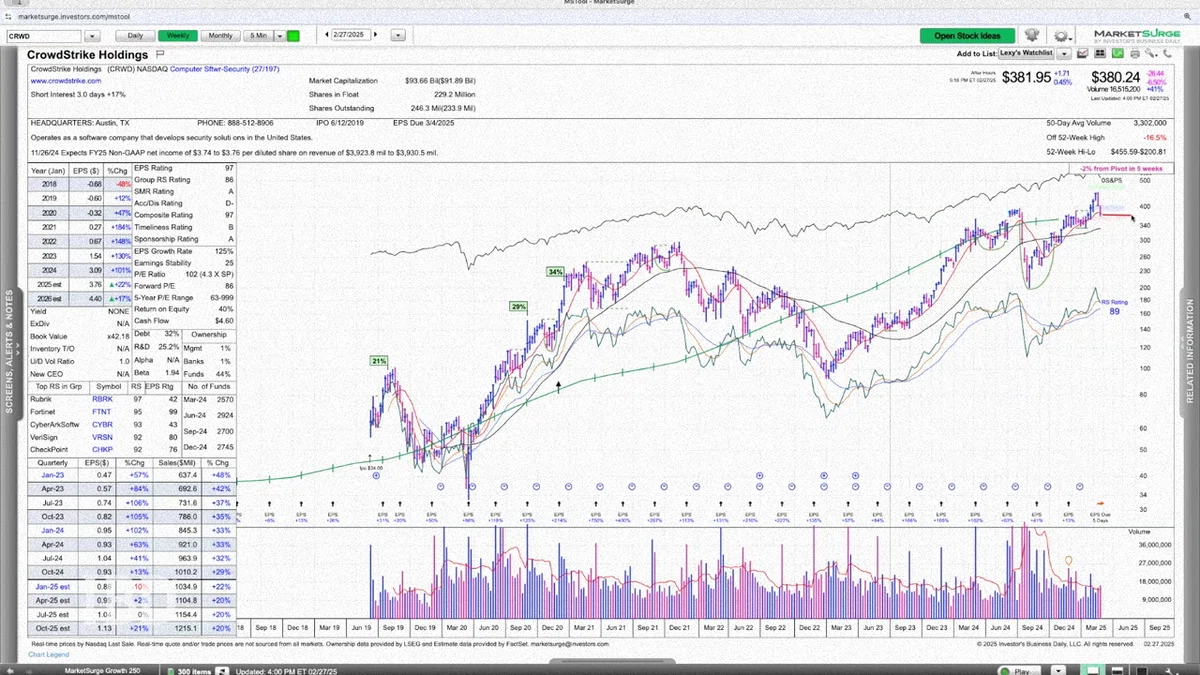Click the previous date arrow

327,35
